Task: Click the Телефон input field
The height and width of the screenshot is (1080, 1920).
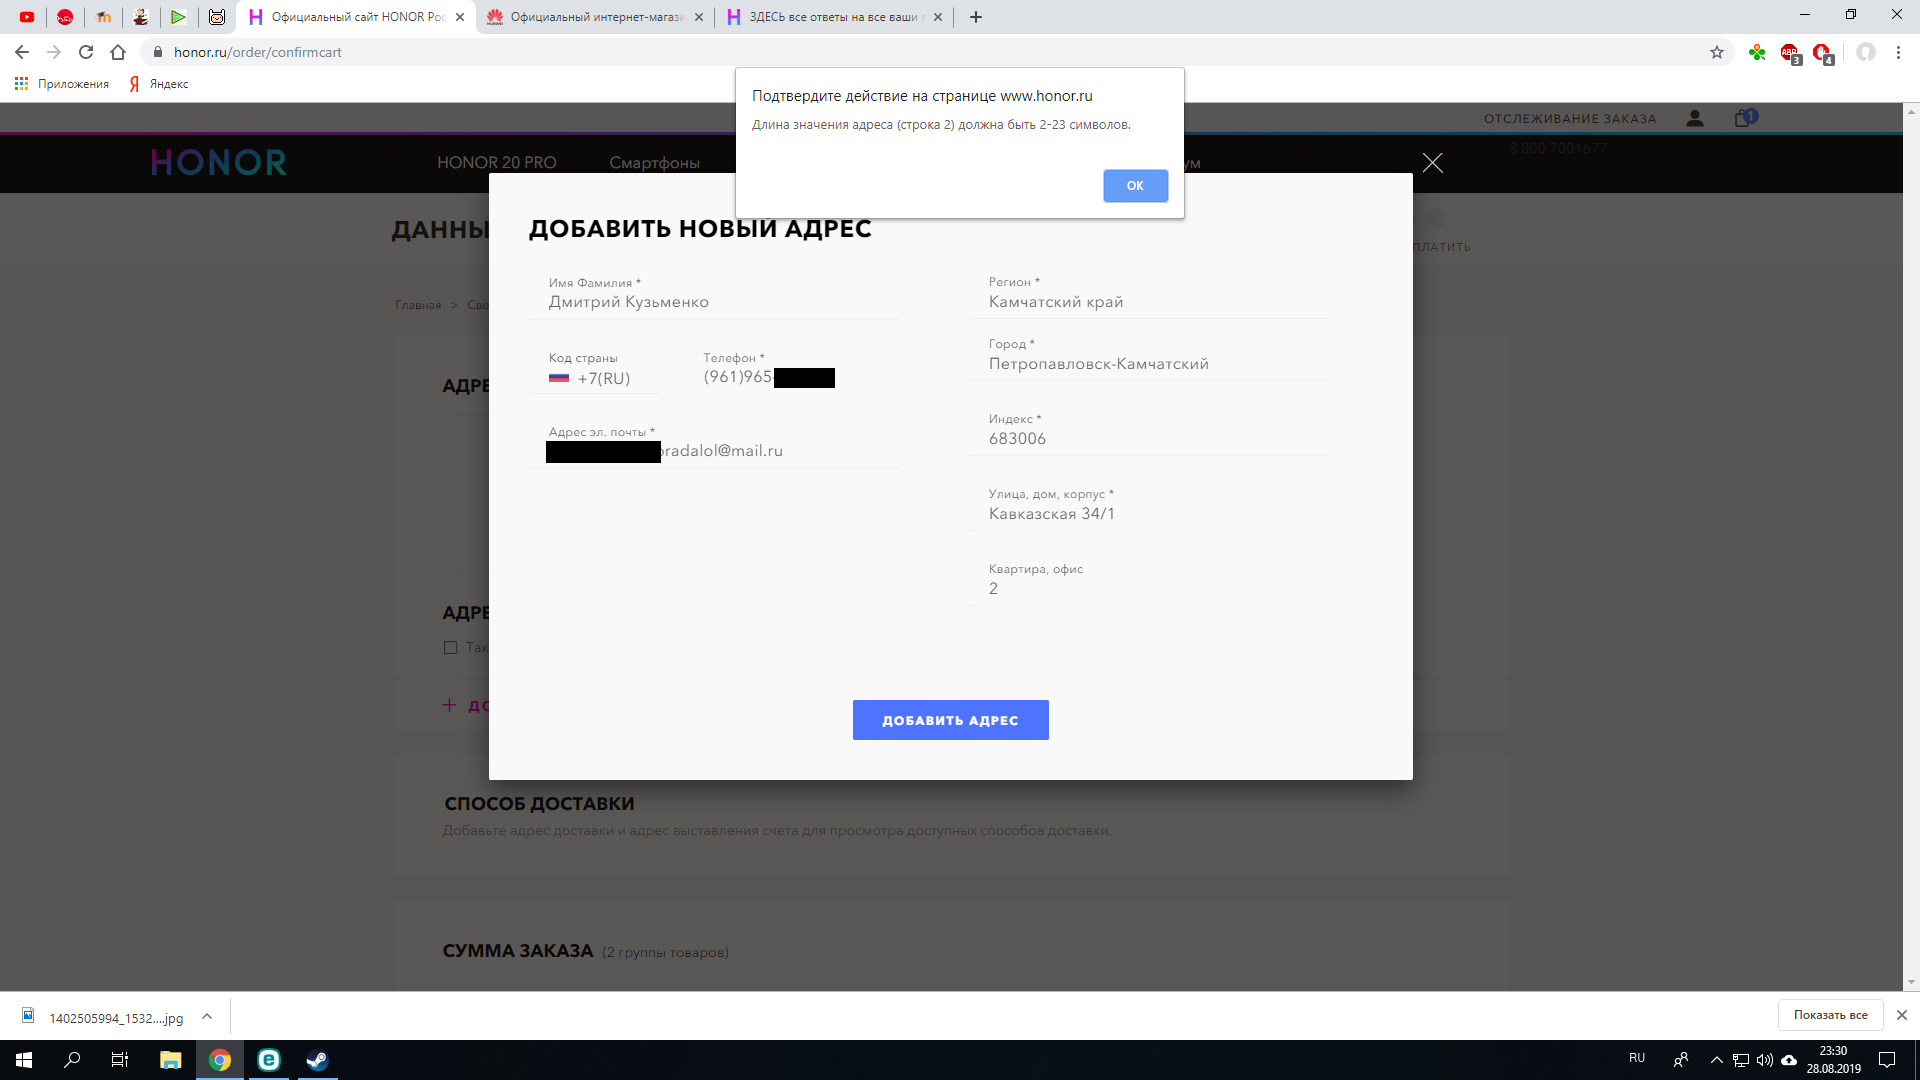Action: (790, 377)
